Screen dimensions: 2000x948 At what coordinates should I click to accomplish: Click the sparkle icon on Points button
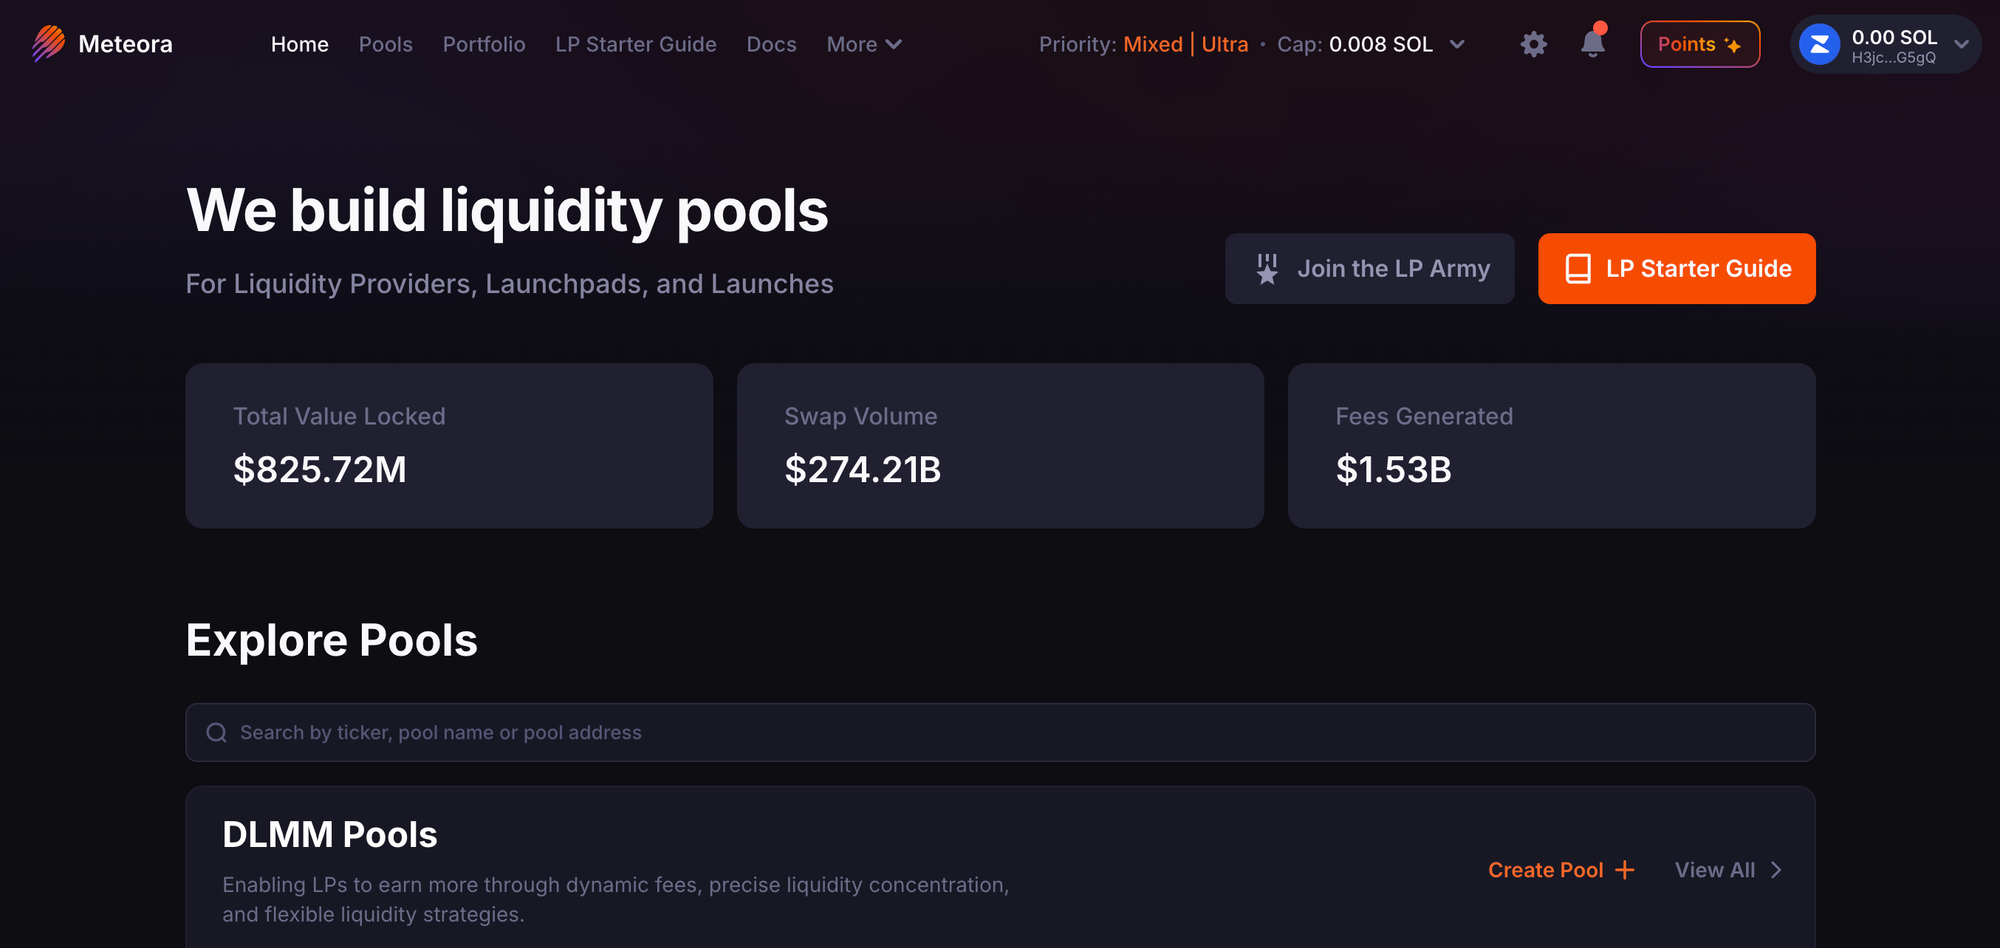(x=1733, y=45)
